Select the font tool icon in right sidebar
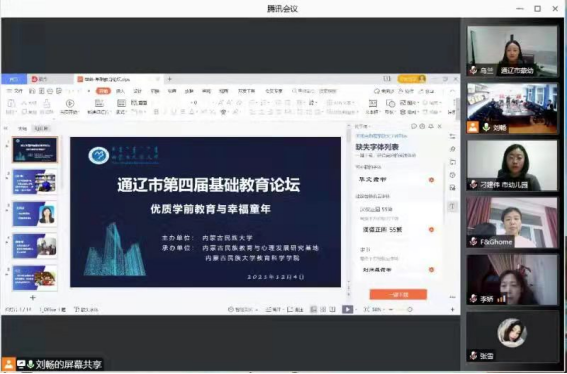This screenshot has height=374, width=567. (x=452, y=206)
